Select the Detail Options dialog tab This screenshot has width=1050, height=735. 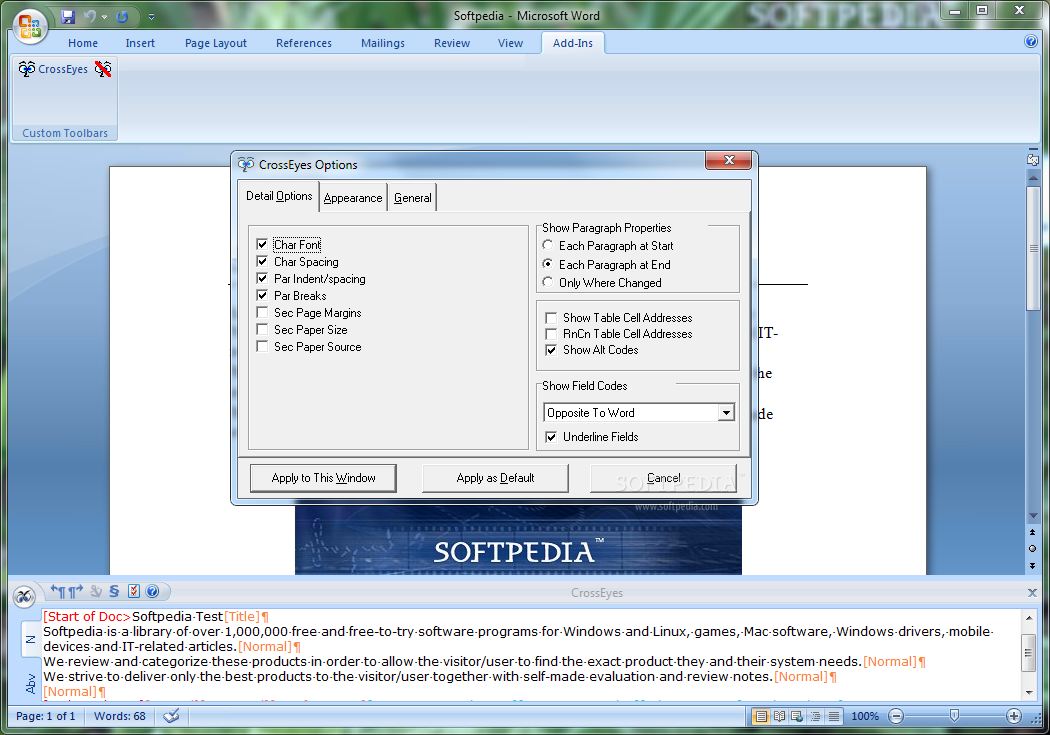click(x=279, y=196)
